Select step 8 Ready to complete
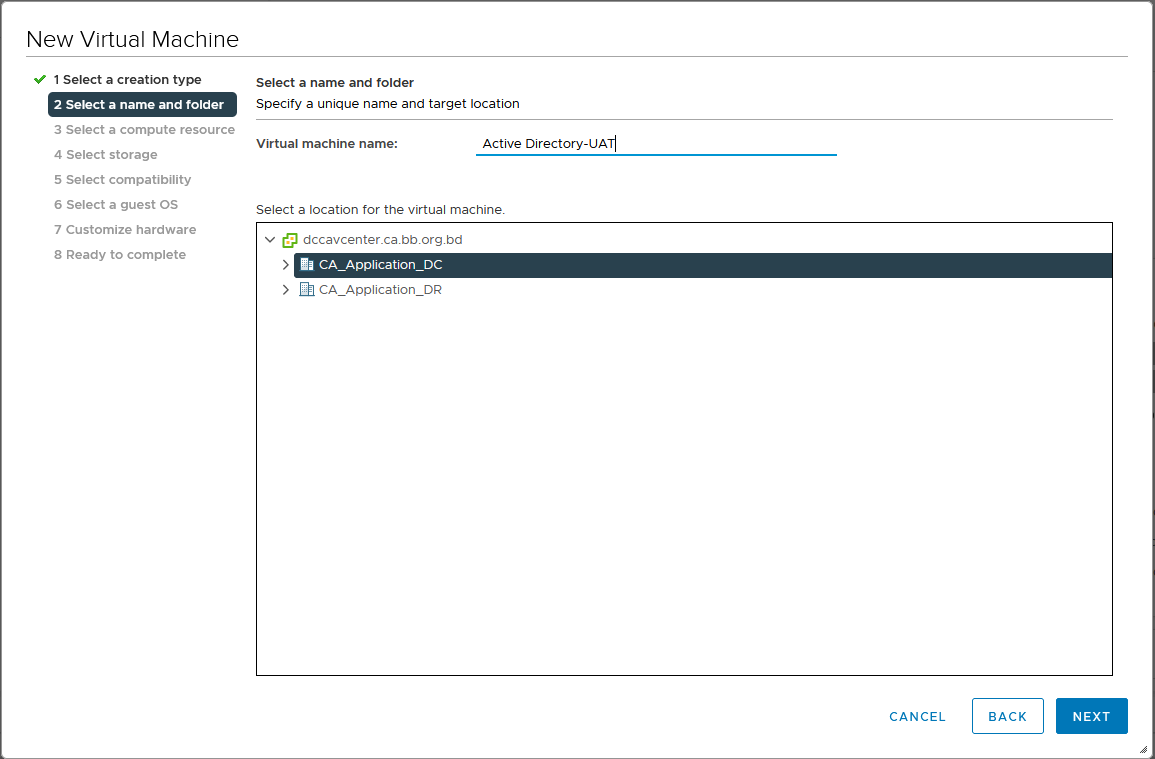This screenshot has height=759, width=1155. coord(120,255)
